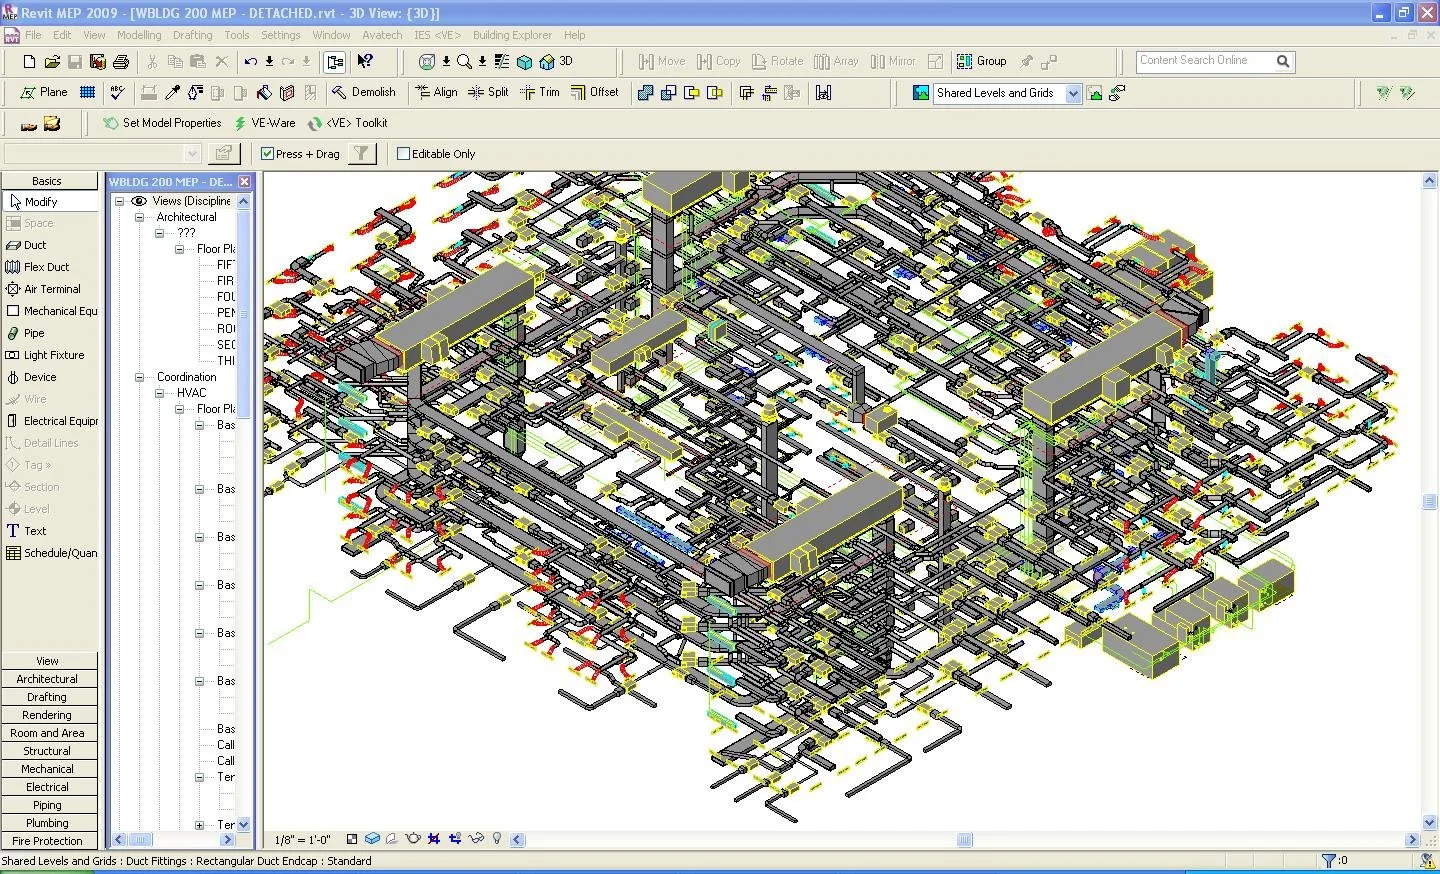Open the Default 3D View
Viewport: 1440px width, 874px height.
tap(547, 61)
